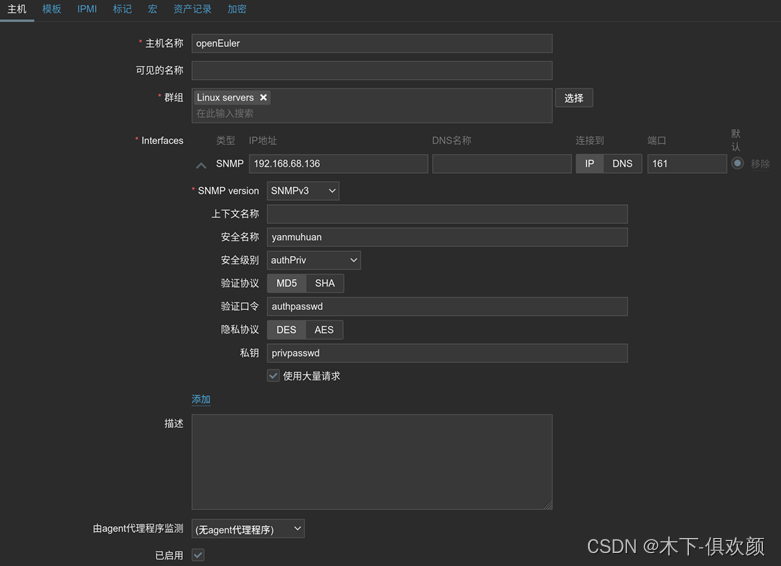Toggle the 使用大量请求 checkbox
The image size is (781, 566).
[x=273, y=376]
